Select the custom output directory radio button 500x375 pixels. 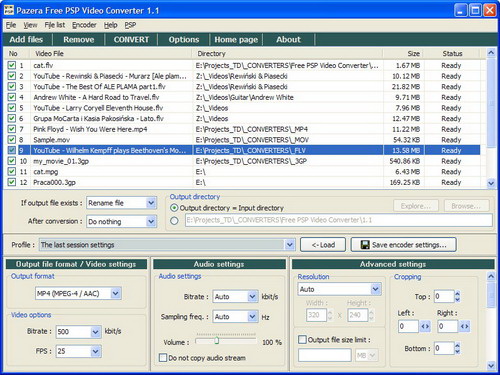click(174, 220)
